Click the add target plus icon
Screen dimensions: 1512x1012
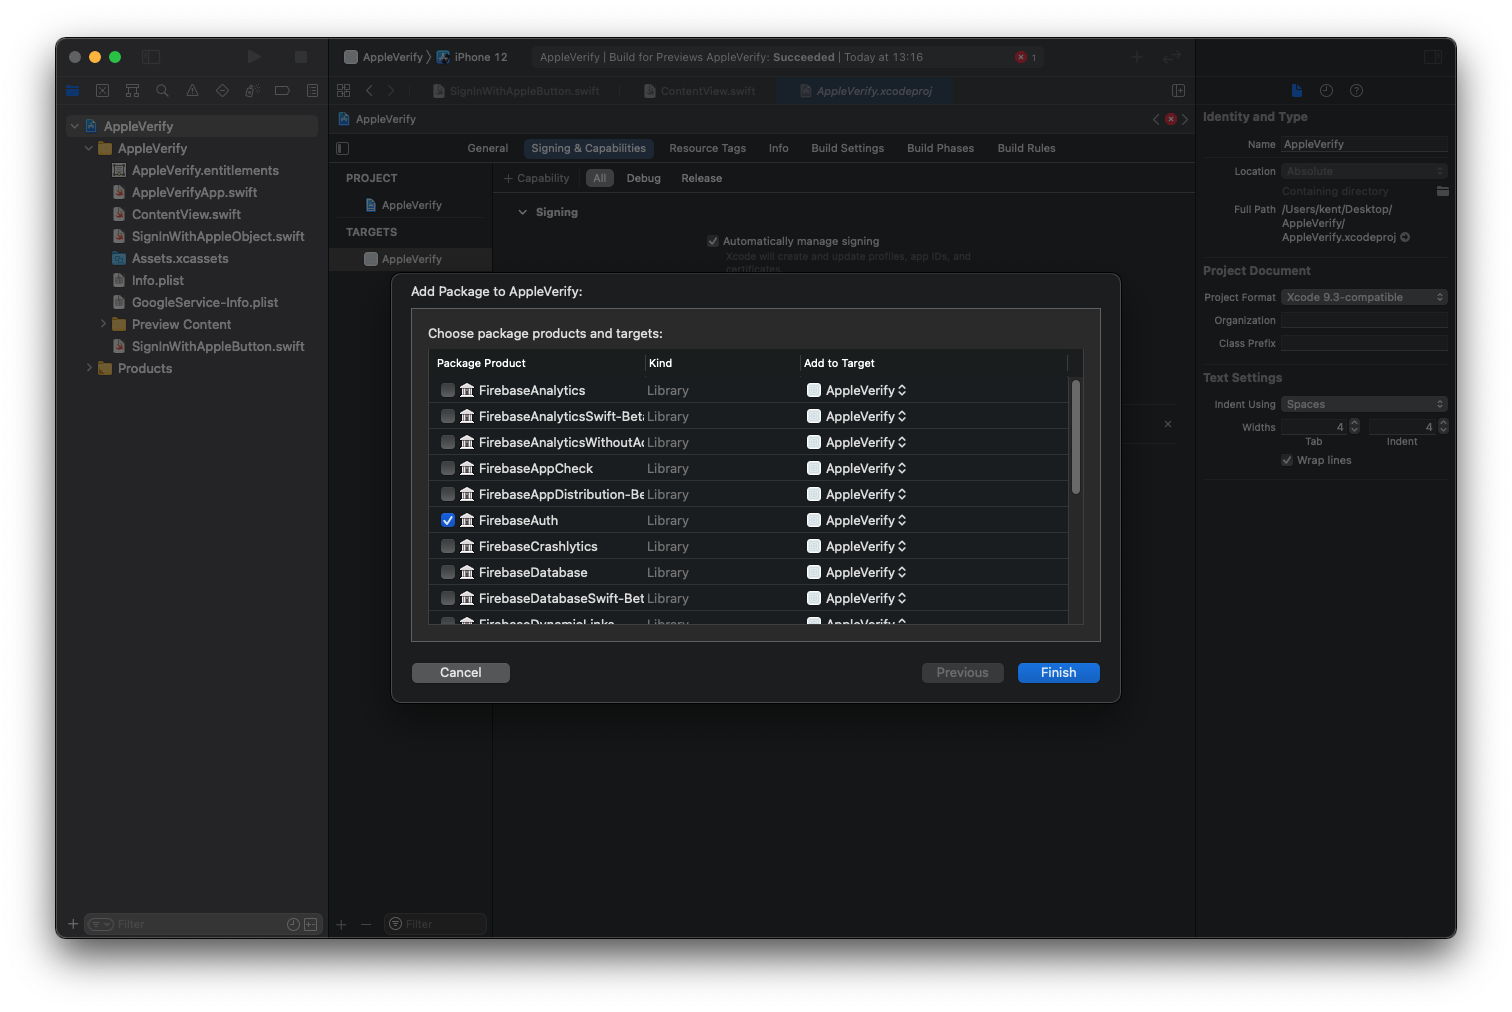(x=341, y=924)
